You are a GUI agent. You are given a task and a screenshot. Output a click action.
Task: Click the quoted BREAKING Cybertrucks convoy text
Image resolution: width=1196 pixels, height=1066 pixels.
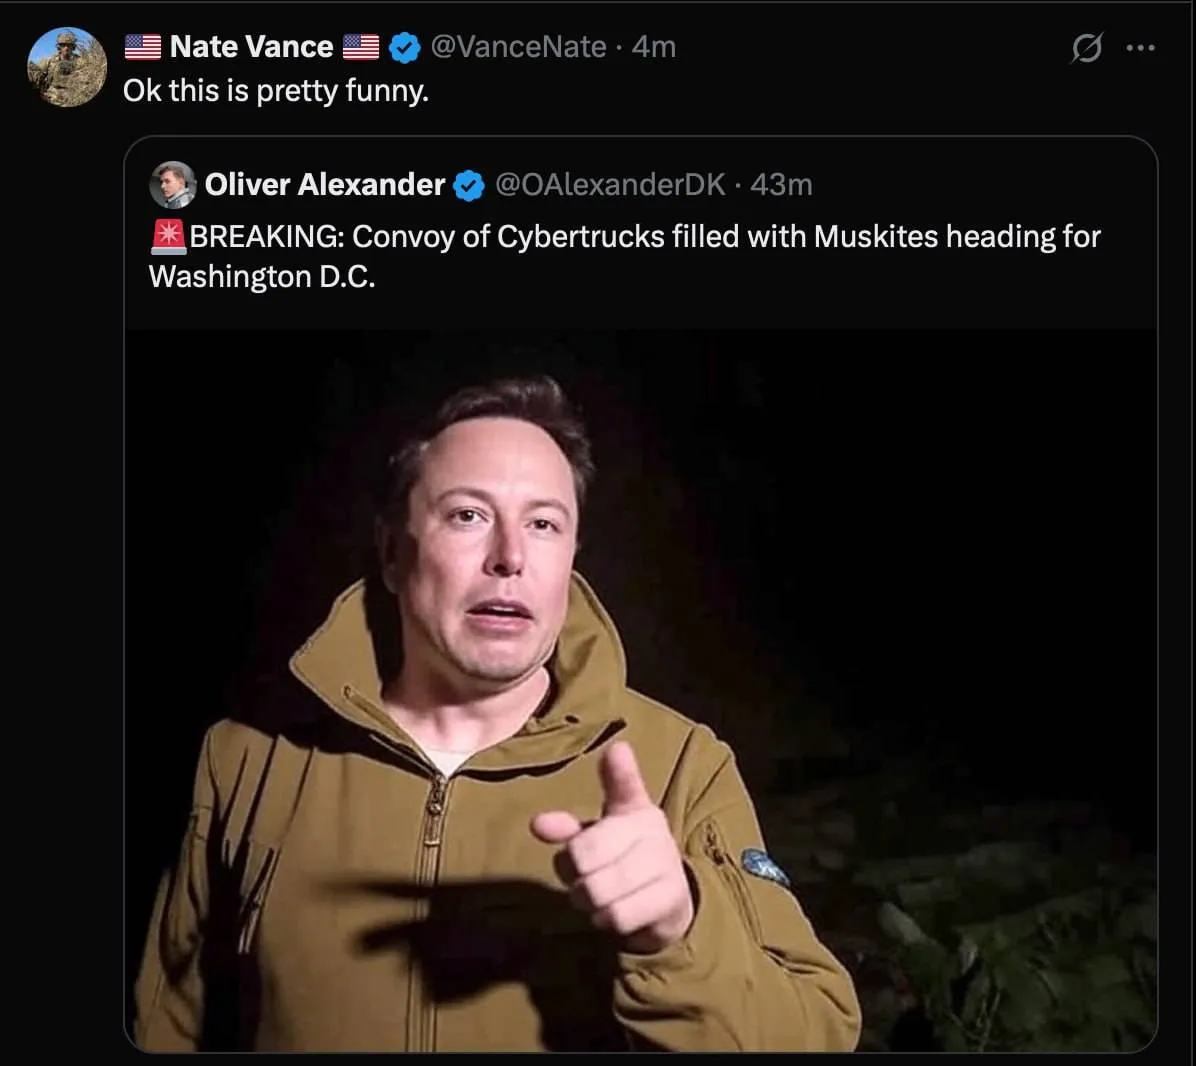click(x=645, y=237)
